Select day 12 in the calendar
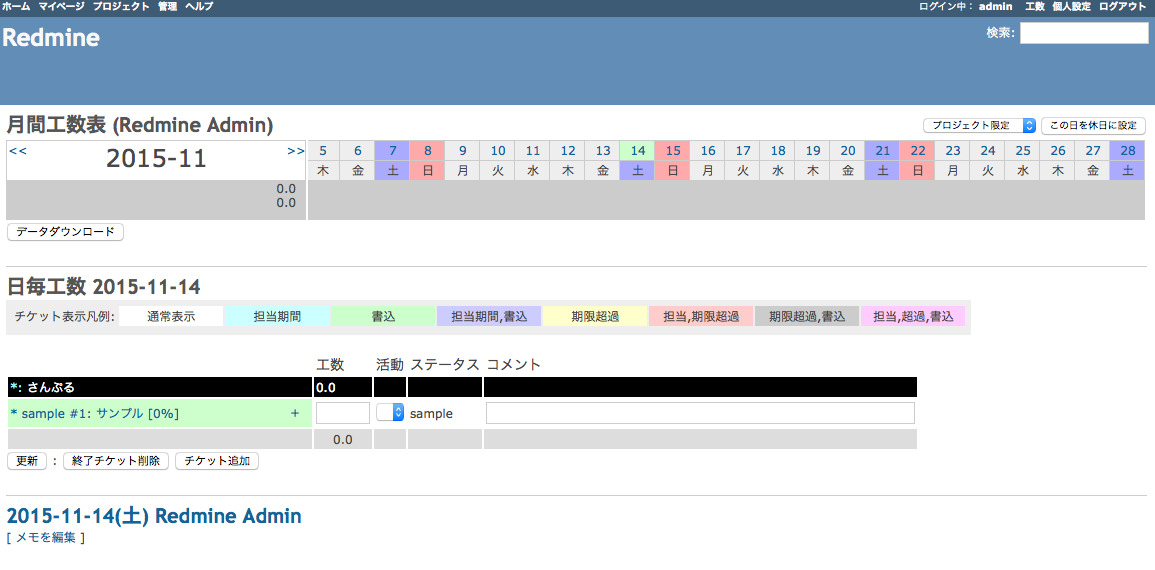 point(568,151)
